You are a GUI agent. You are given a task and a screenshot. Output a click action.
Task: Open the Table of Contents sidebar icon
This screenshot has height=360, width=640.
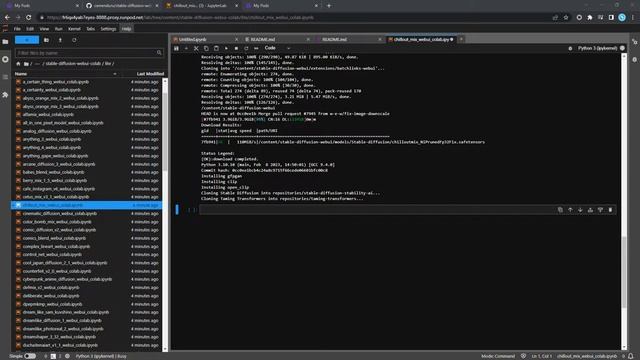click(5, 77)
